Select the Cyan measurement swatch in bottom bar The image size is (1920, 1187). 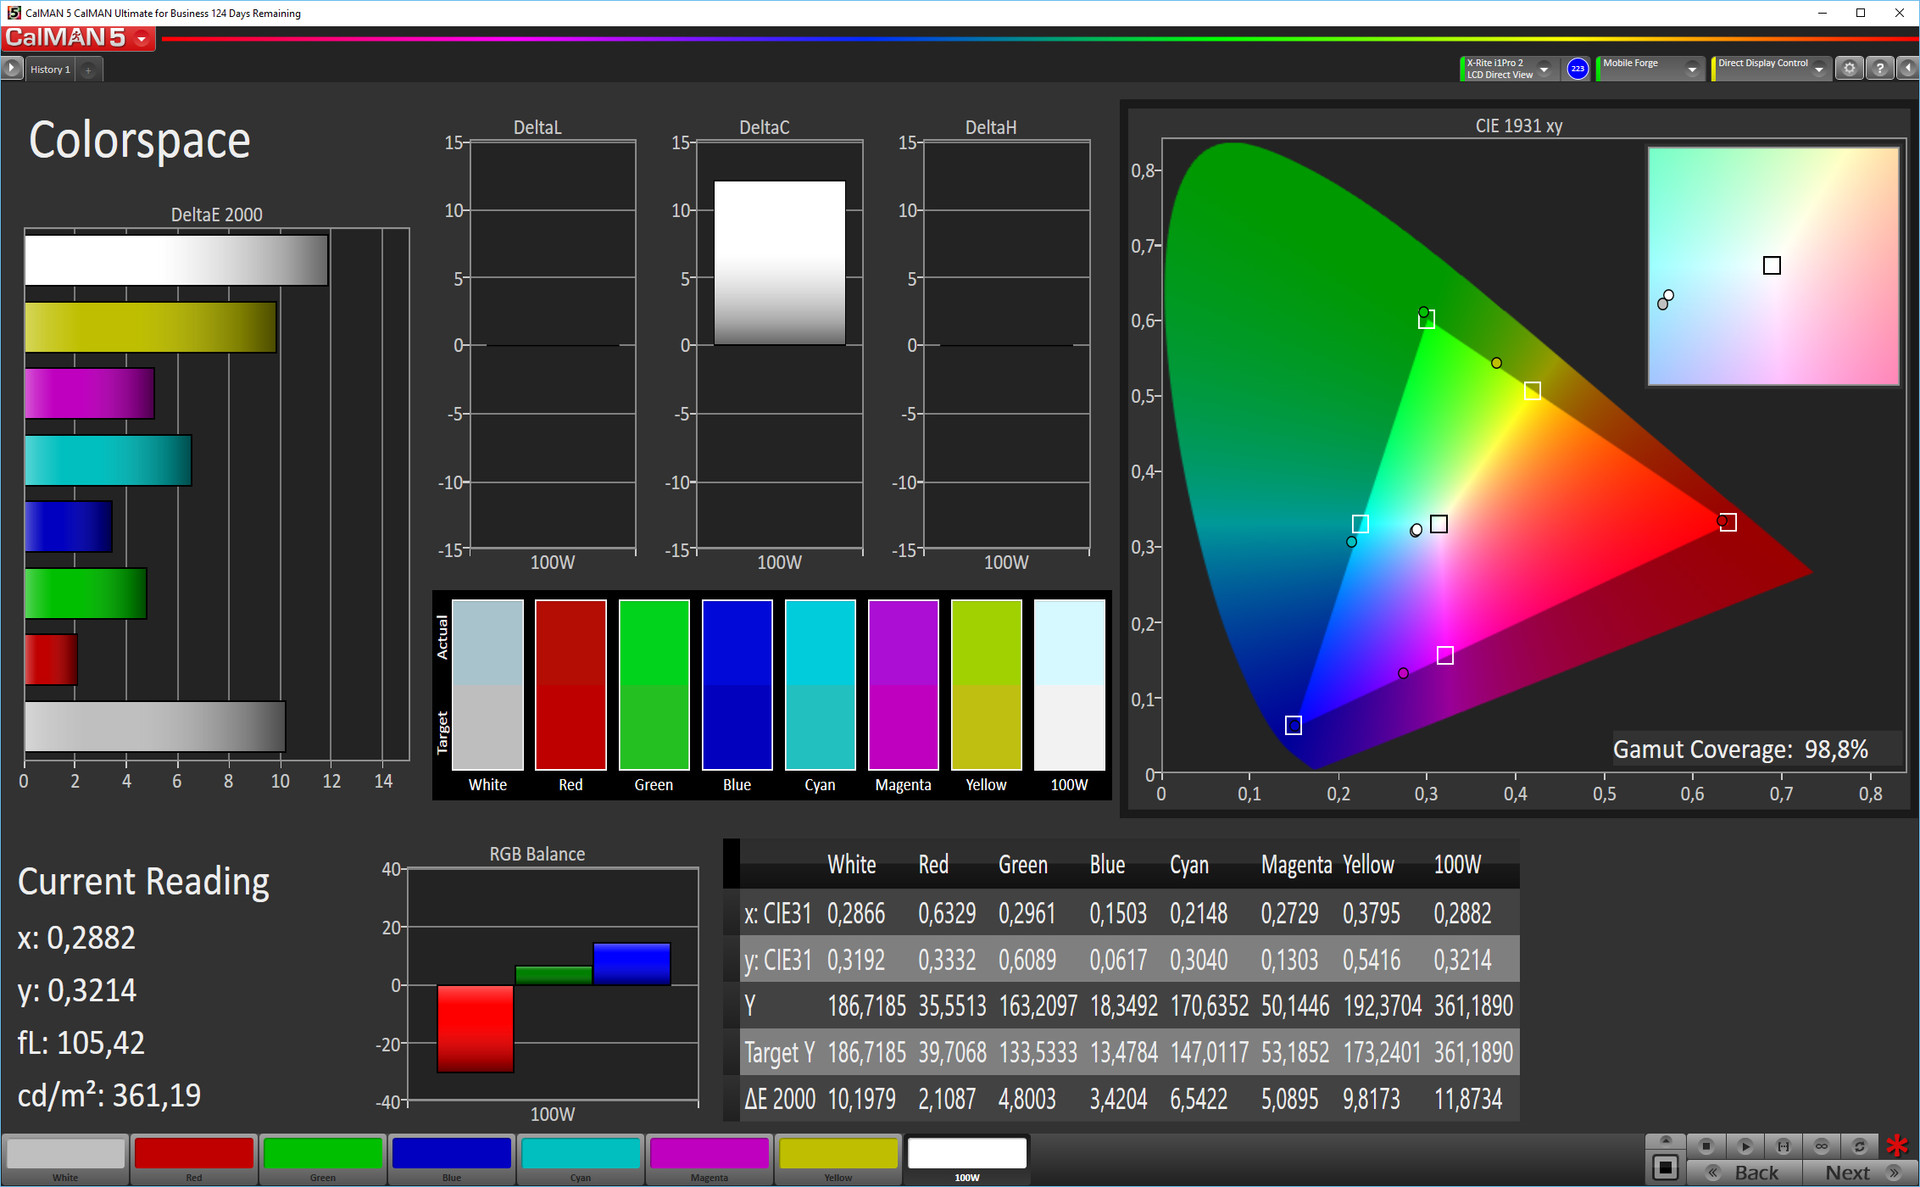[x=581, y=1159]
